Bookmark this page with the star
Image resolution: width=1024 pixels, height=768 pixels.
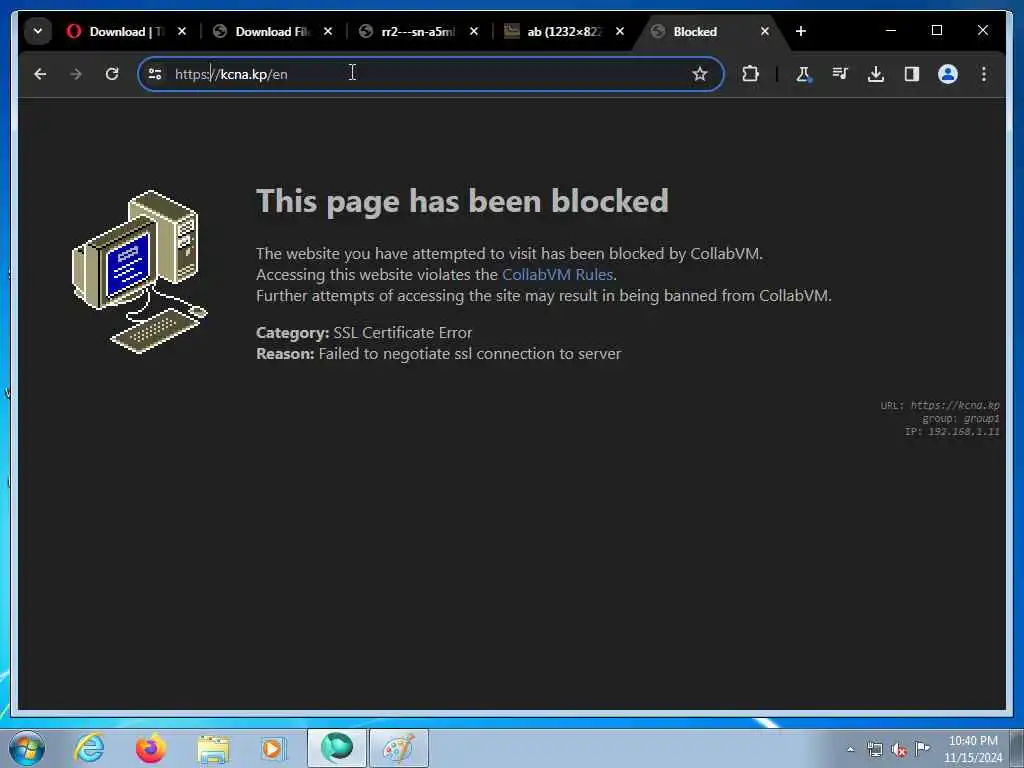(699, 74)
